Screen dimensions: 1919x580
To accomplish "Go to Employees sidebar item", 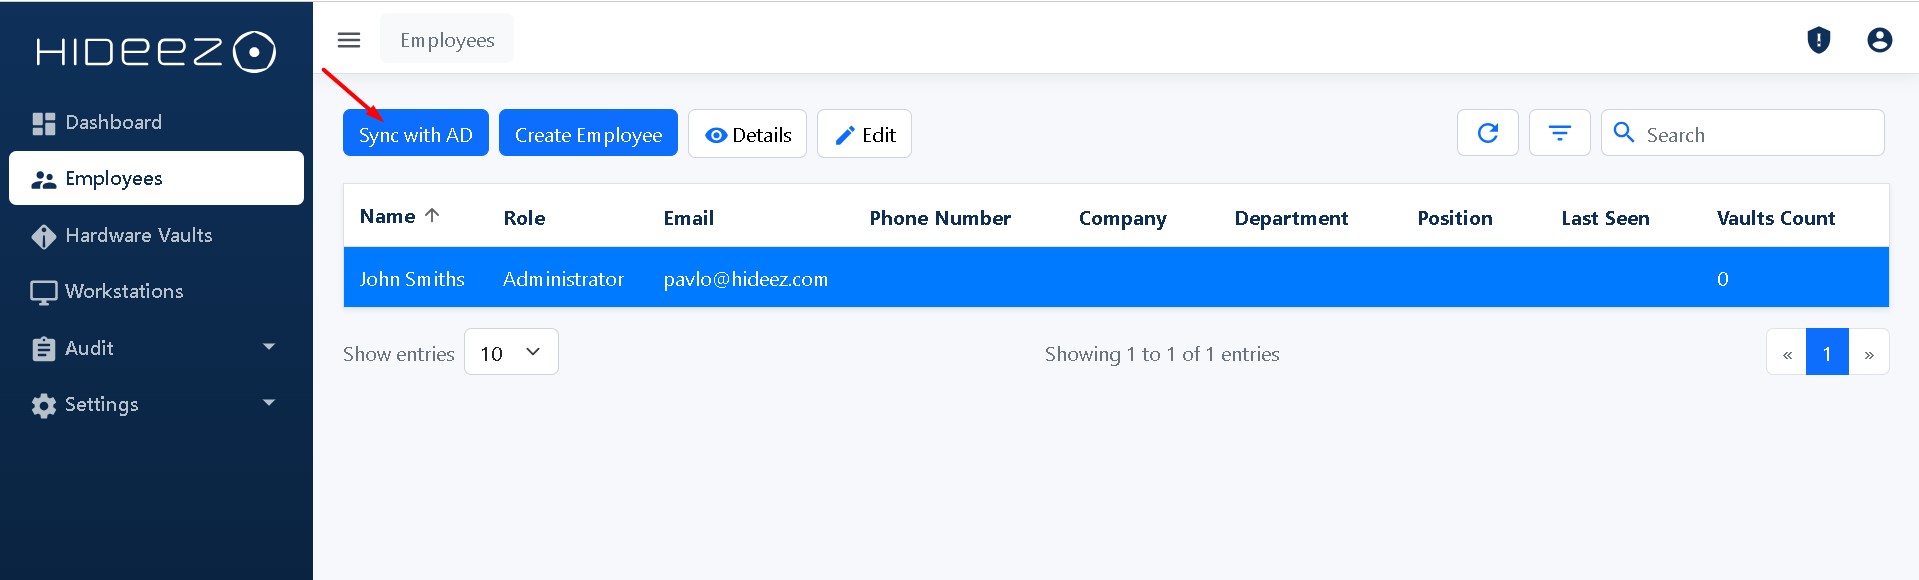I will point(157,178).
